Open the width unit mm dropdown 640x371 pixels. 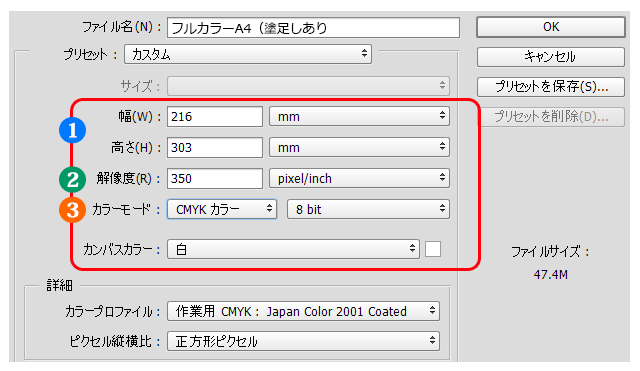pyautogui.click(x=359, y=117)
